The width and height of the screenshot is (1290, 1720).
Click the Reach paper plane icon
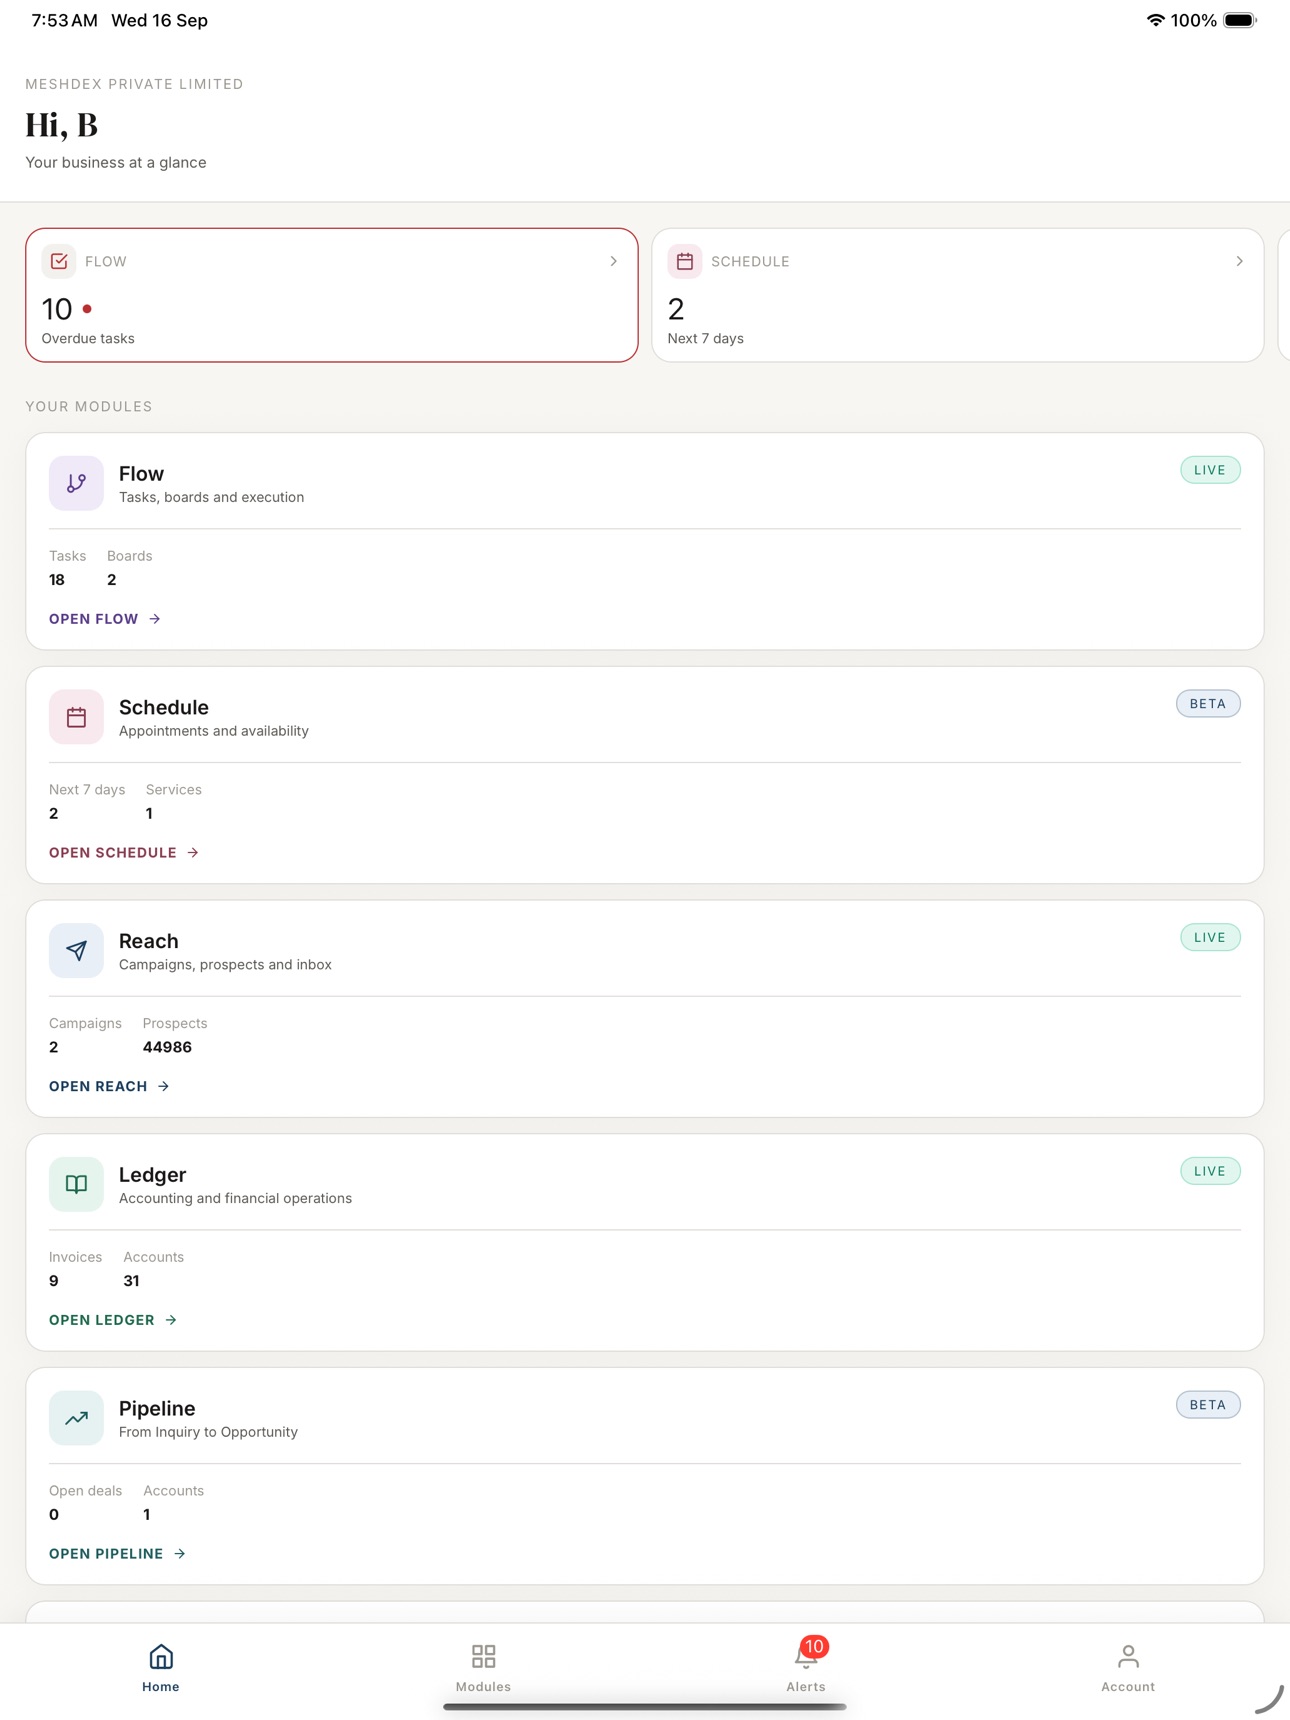[76, 951]
